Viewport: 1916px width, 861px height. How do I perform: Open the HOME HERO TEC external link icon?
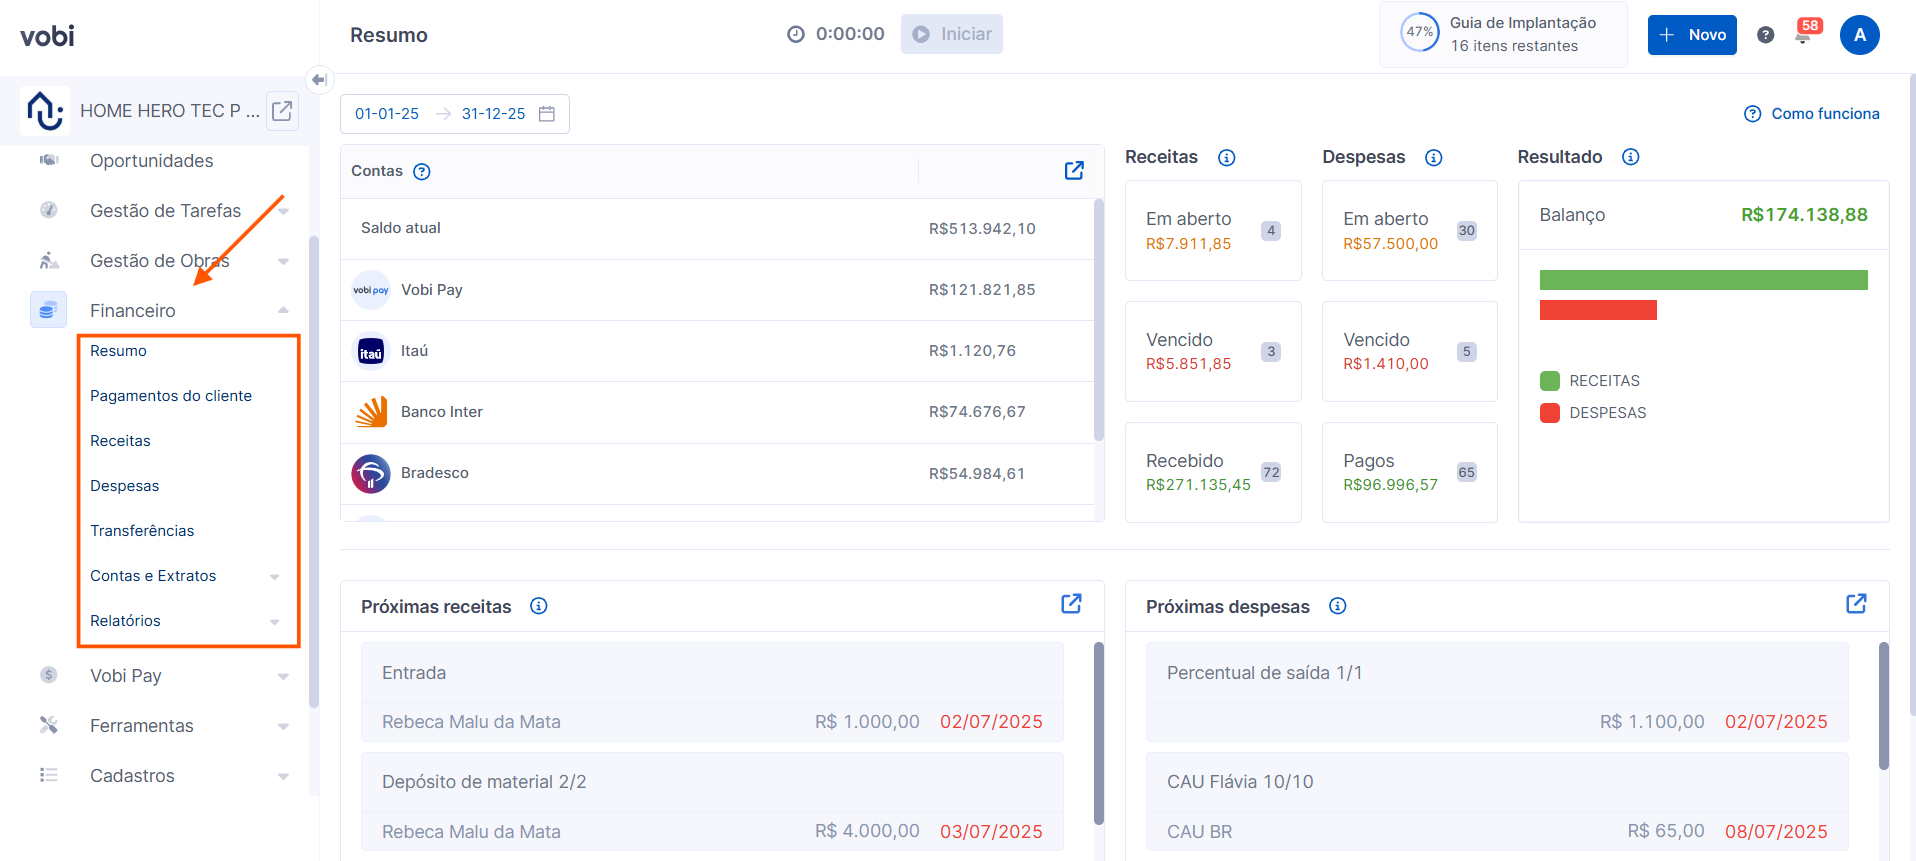coord(282,111)
